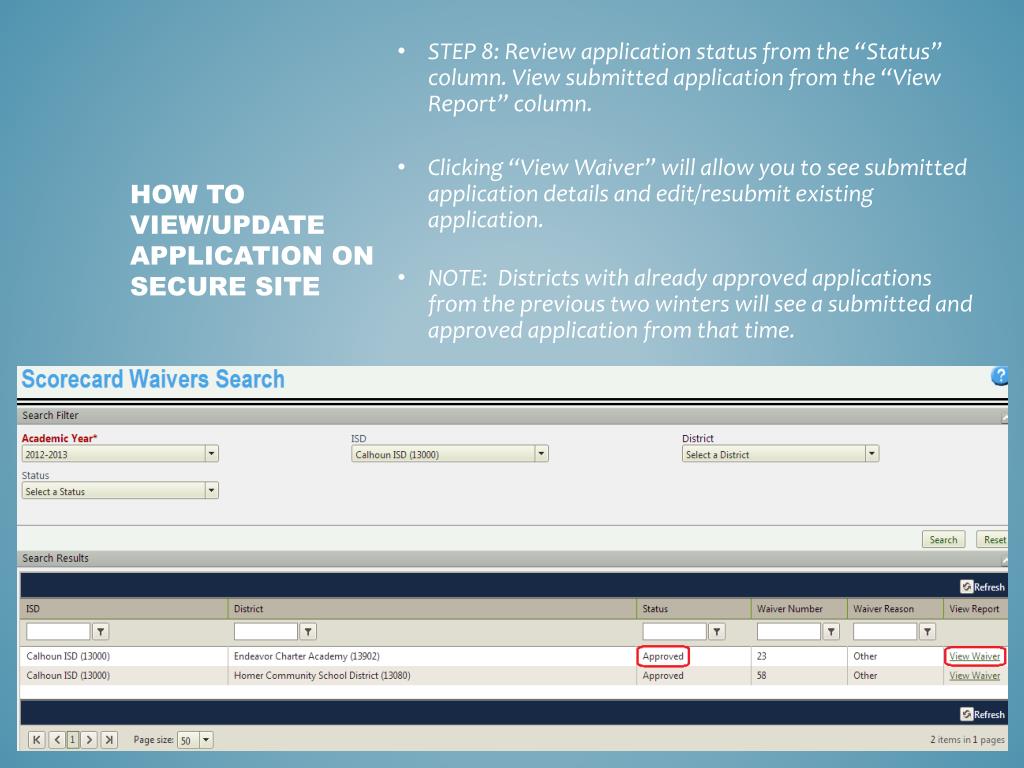This screenshot has width=1024, height=768.
Task: Go to the next page of results
Action: pos(90,740)
